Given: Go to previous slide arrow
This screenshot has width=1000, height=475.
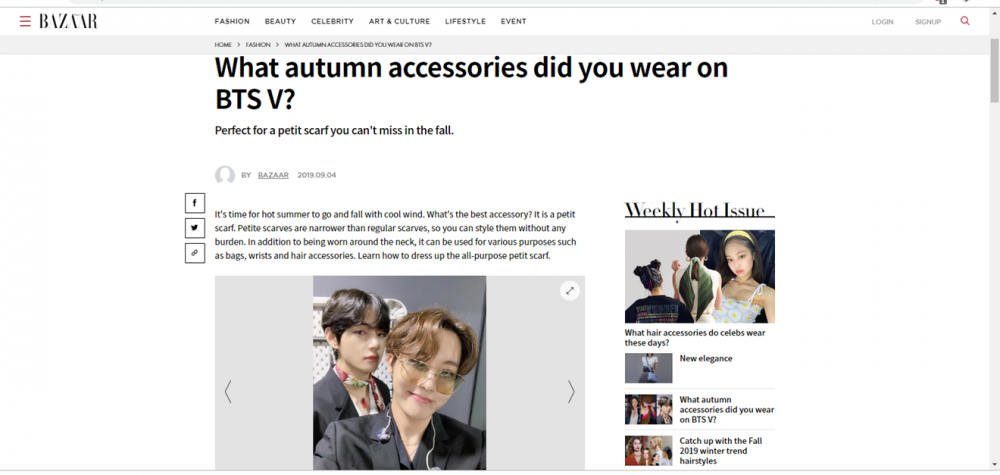Looking at the screenshot, I should tap(228, 391).
